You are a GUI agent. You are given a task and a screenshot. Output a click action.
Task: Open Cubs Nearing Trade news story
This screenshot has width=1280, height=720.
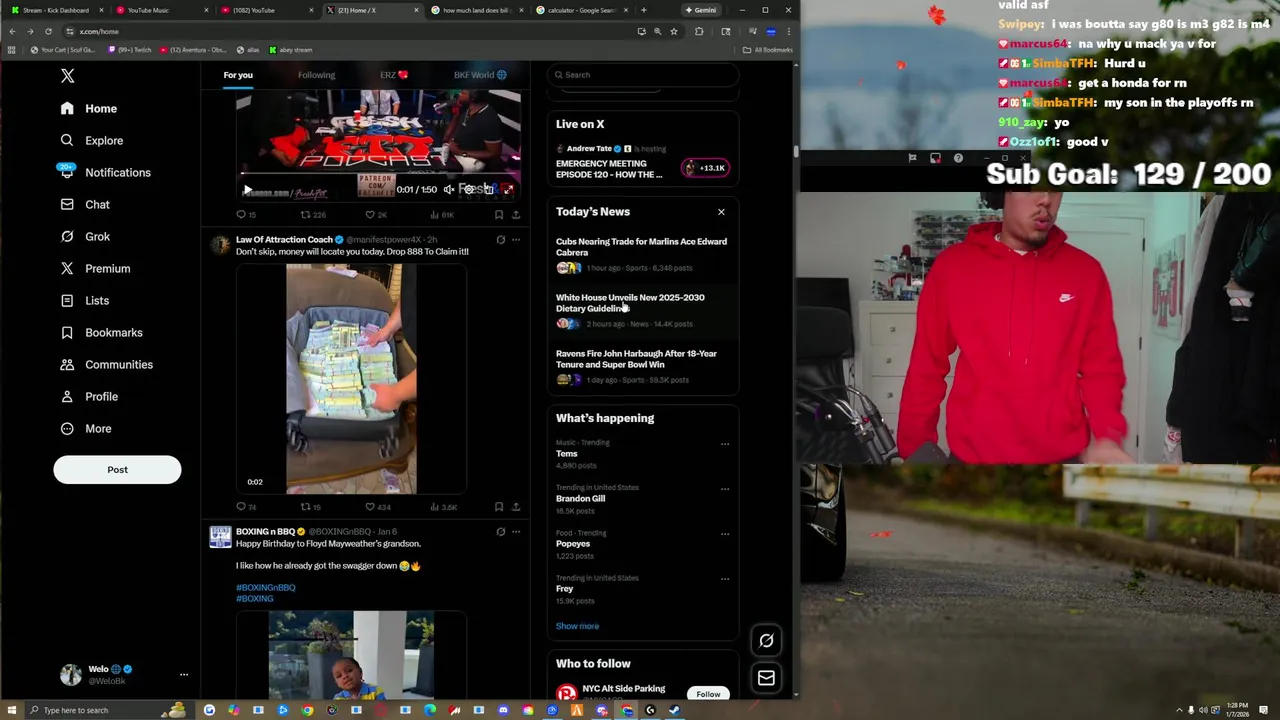pos(642,254)
